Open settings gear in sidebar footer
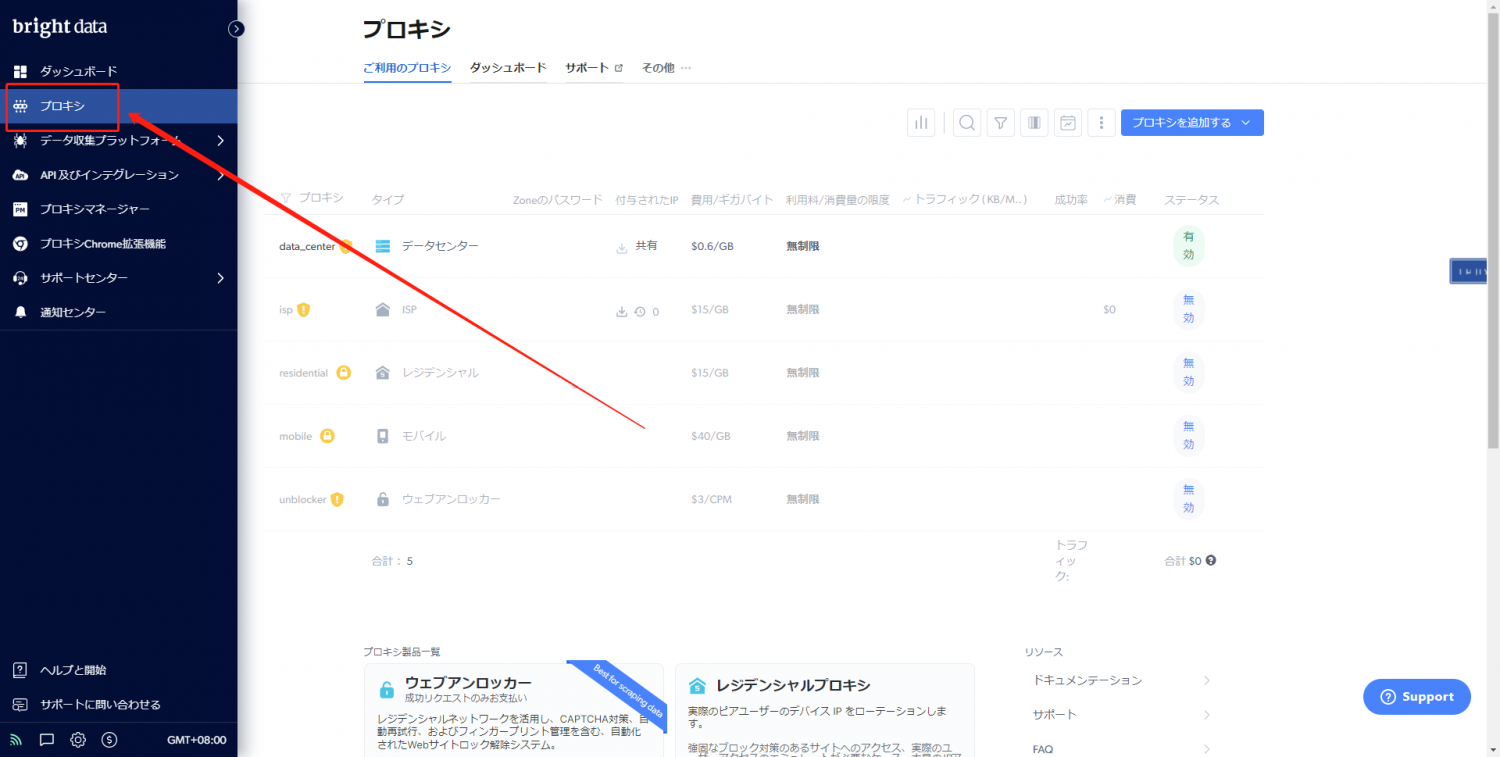The width and height of the screenshot is (1500, 757). click(78, 740)
